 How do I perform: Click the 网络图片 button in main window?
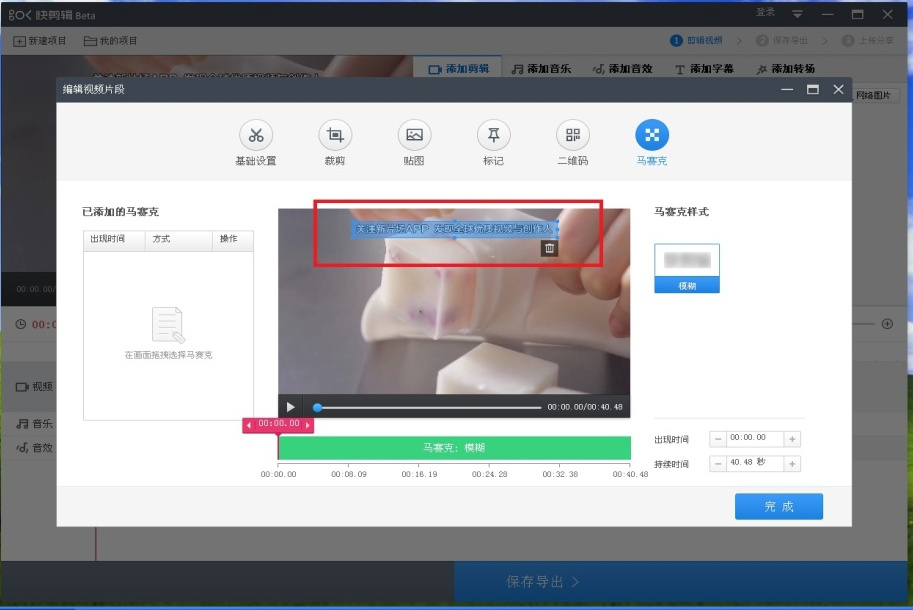tap(873, 95)
